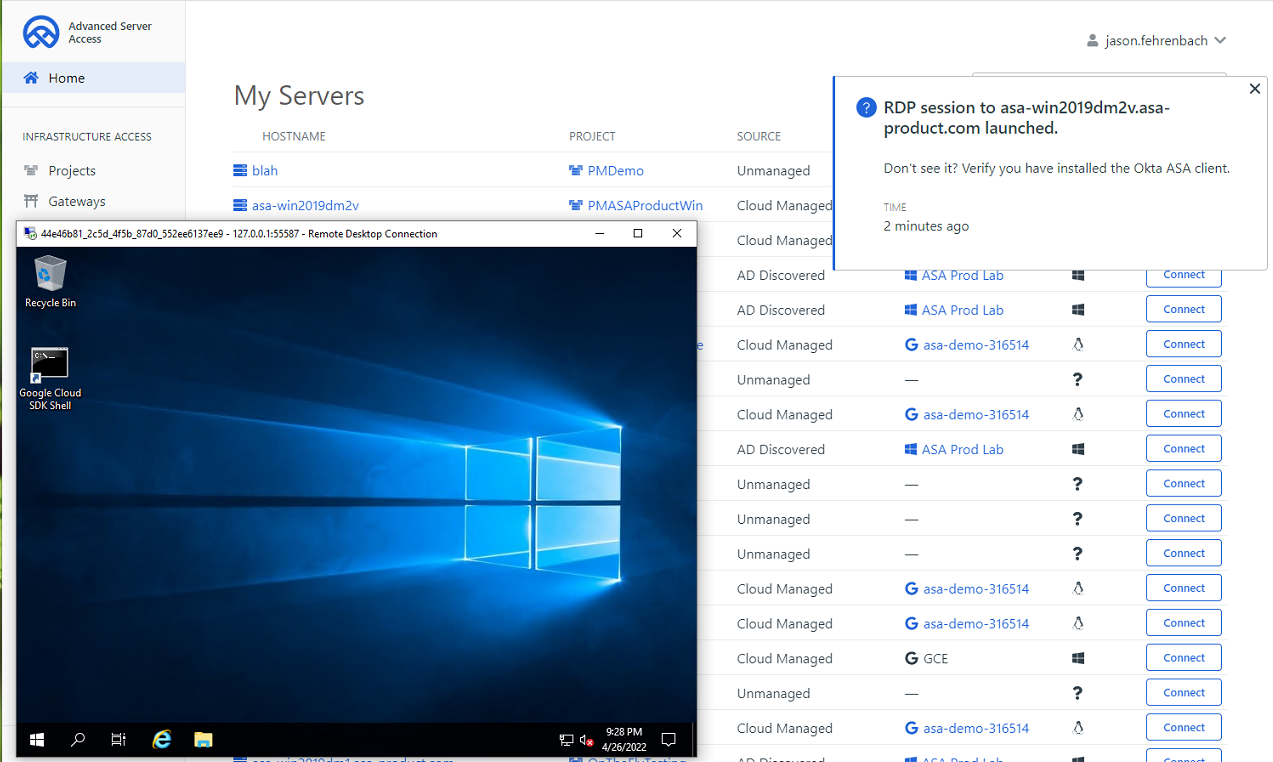Open the blah server hostname link

(x=264, y=171)
